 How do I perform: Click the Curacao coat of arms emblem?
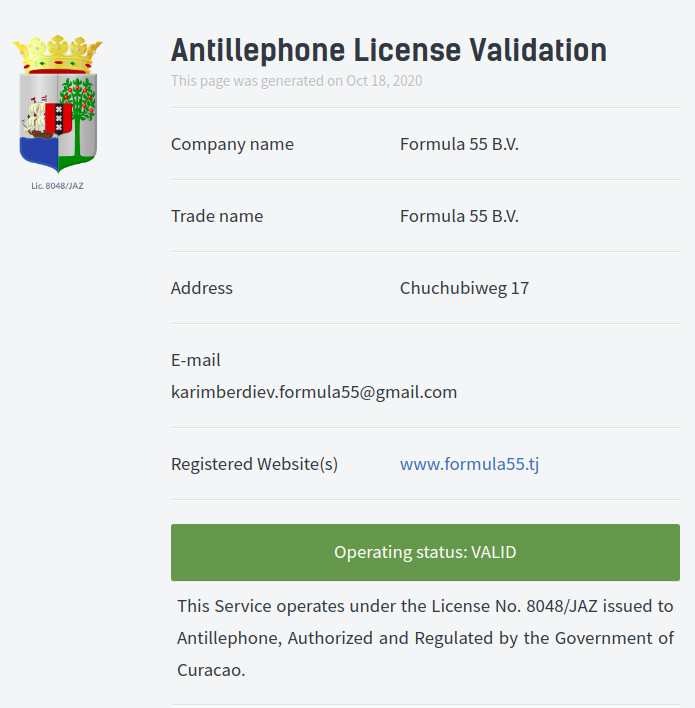pos(58,104)
